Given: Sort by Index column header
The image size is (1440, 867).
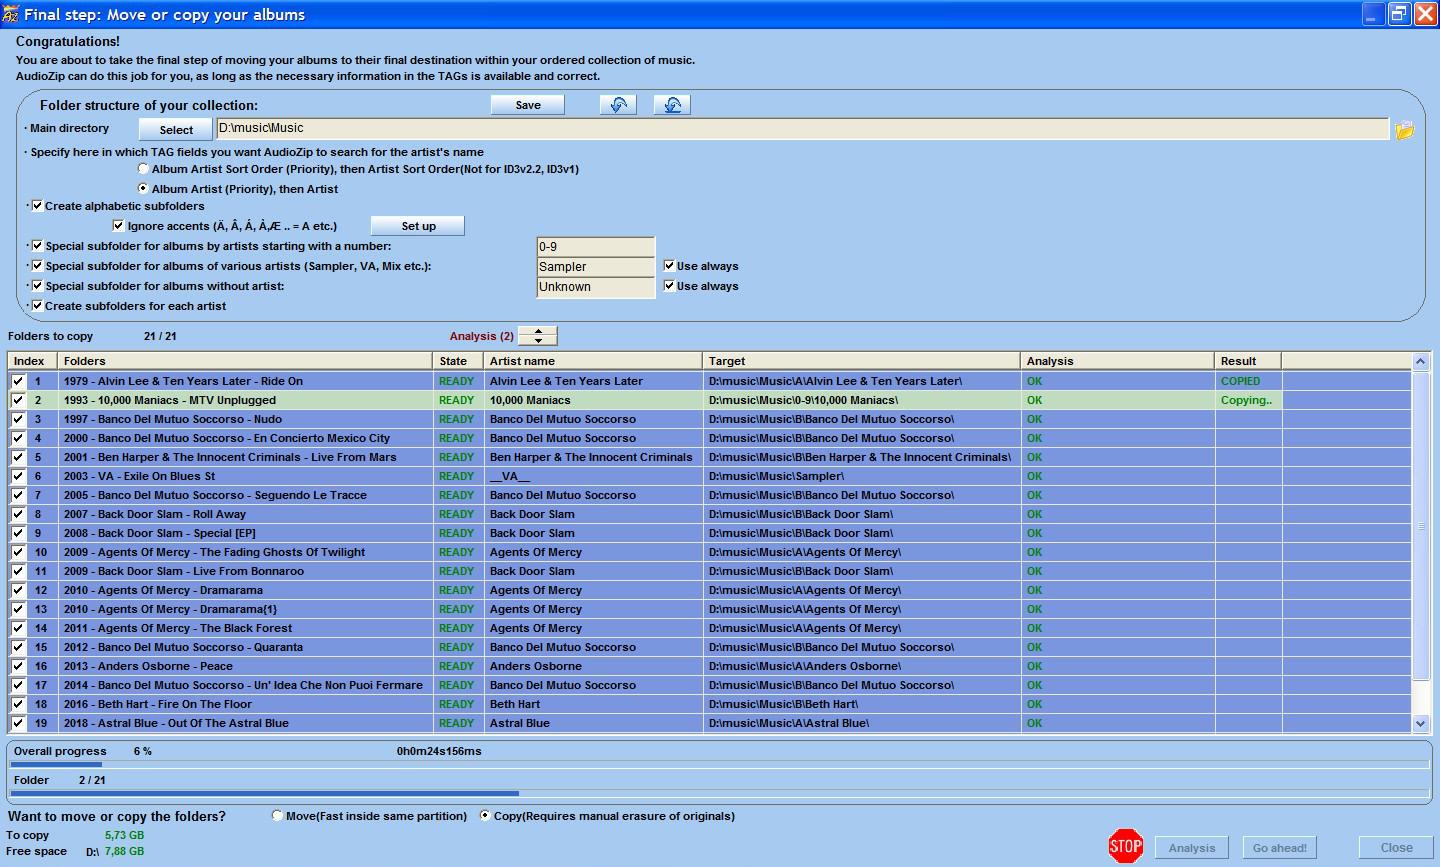Looking at the screenshot, I should click(32, 361).
